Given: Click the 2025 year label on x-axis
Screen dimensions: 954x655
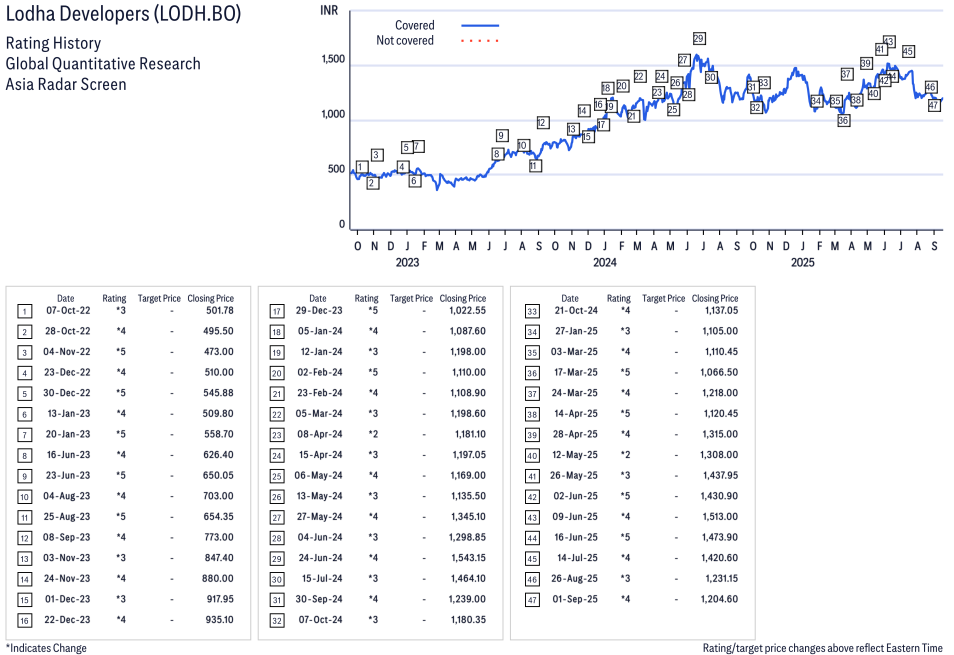Looking at the screenshot, I should click(803, 263).
